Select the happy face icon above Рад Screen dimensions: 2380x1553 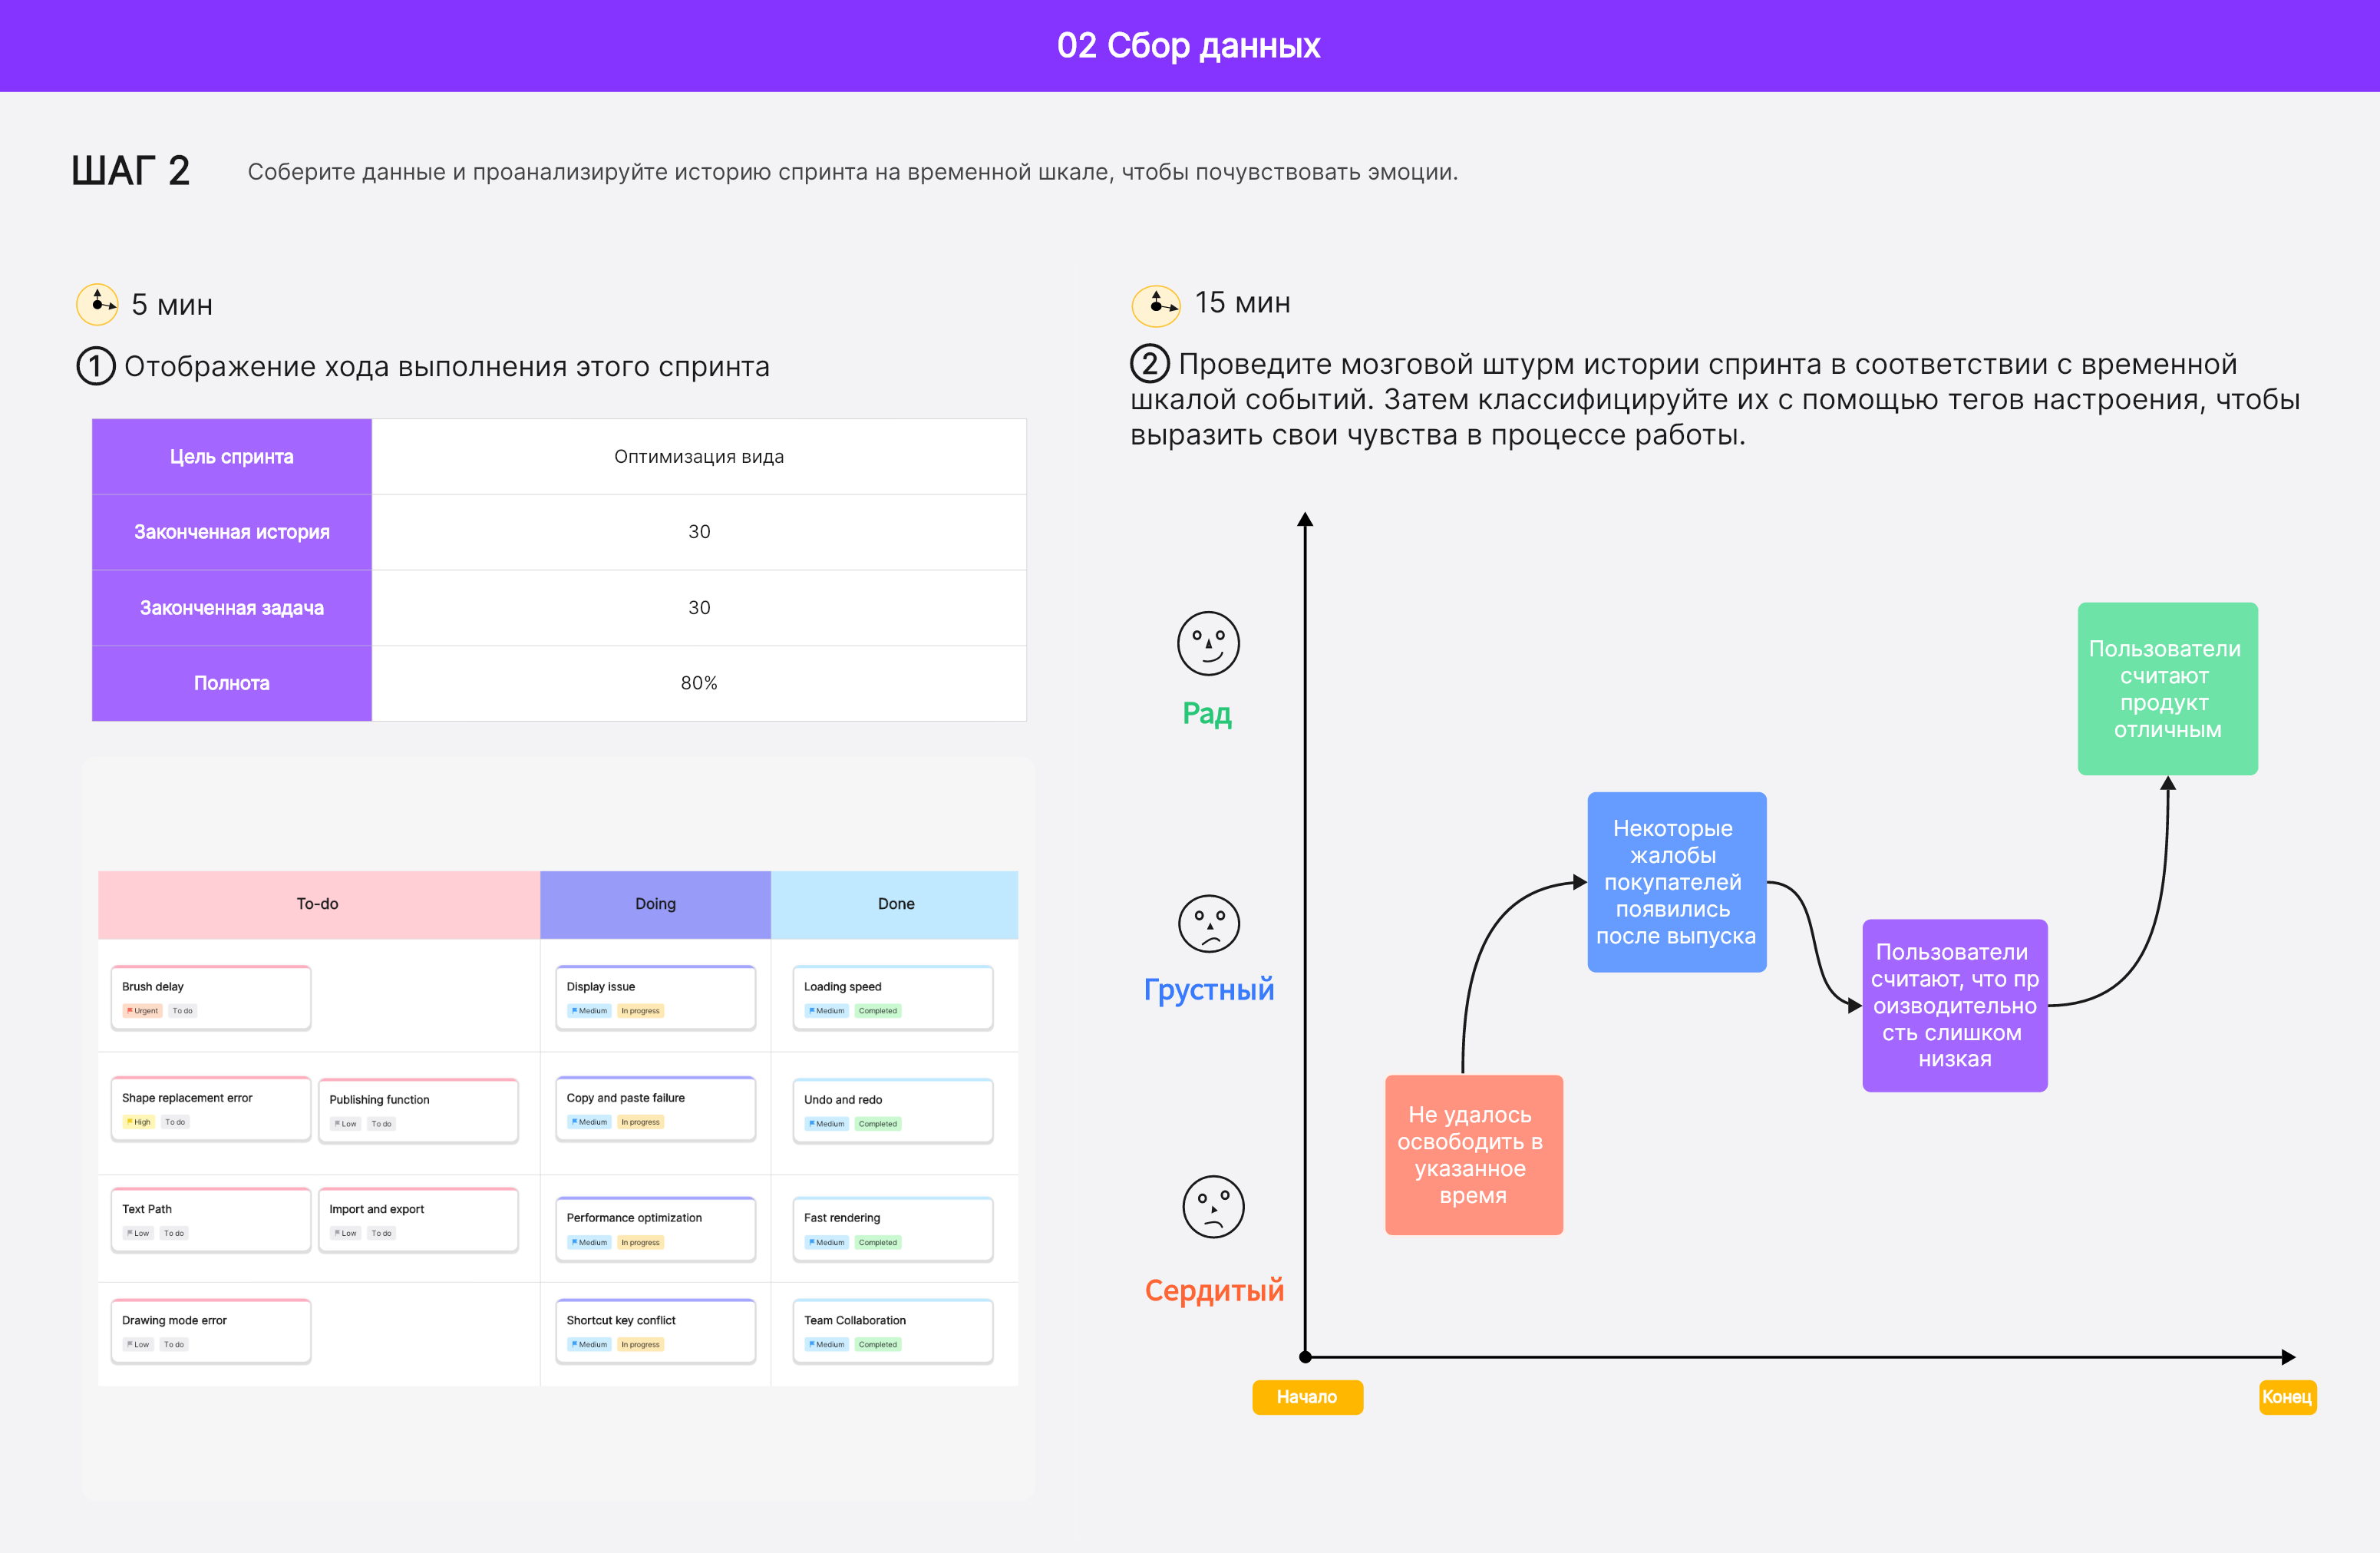point(1208,643)
